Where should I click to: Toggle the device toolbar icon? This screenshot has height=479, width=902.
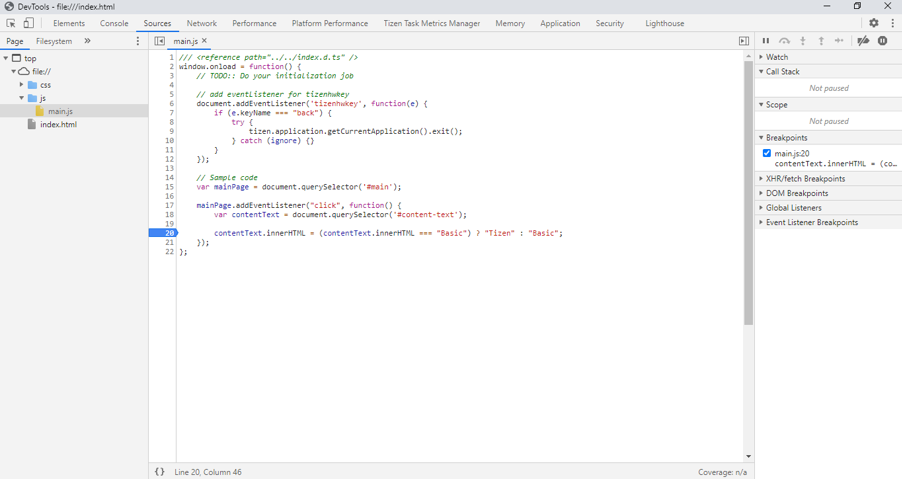(x=28, y=23)
